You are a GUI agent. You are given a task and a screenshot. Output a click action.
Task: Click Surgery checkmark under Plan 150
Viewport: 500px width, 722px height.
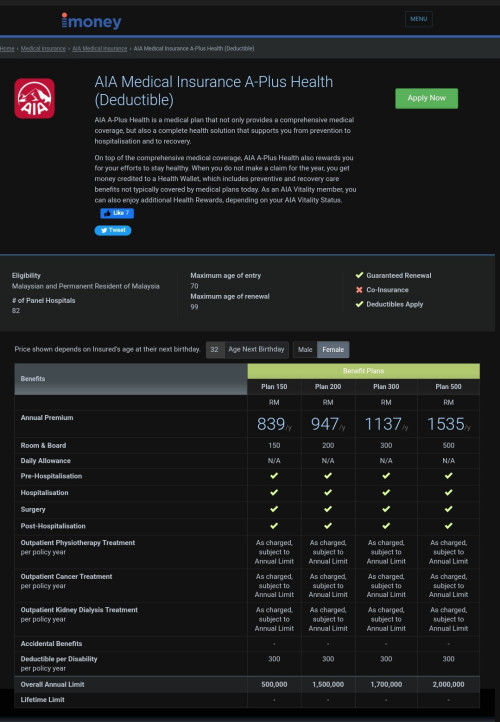tap(274, 509)
